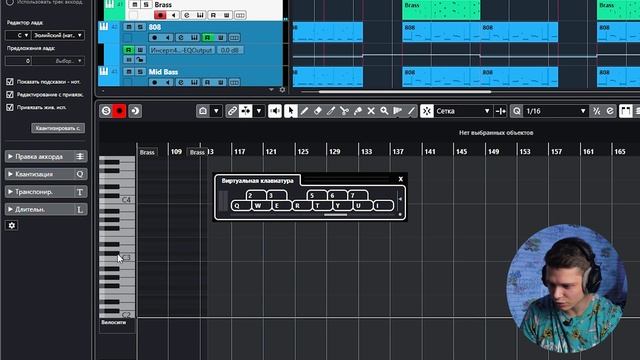Viewport: 640px width, 360px height.
Task: Select the first 'Brass' part tab in editor ruler
Action: click(147, 152)
